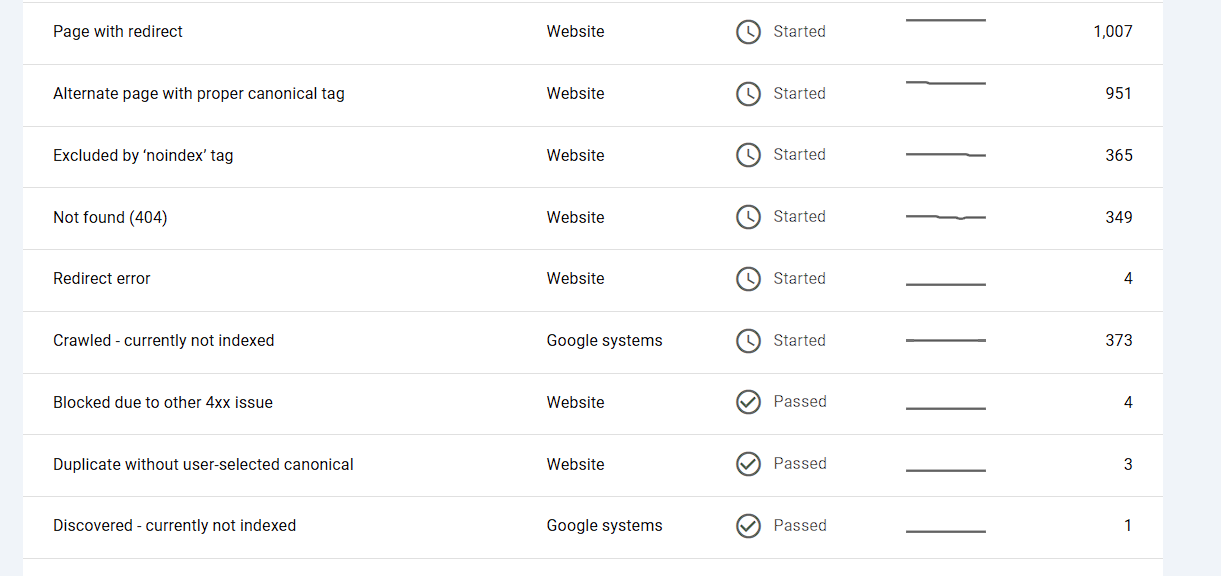Click the clock icon beside Alternate page canonical row
The height and width of the screenshot is (576, 1221).
[748, 94]
